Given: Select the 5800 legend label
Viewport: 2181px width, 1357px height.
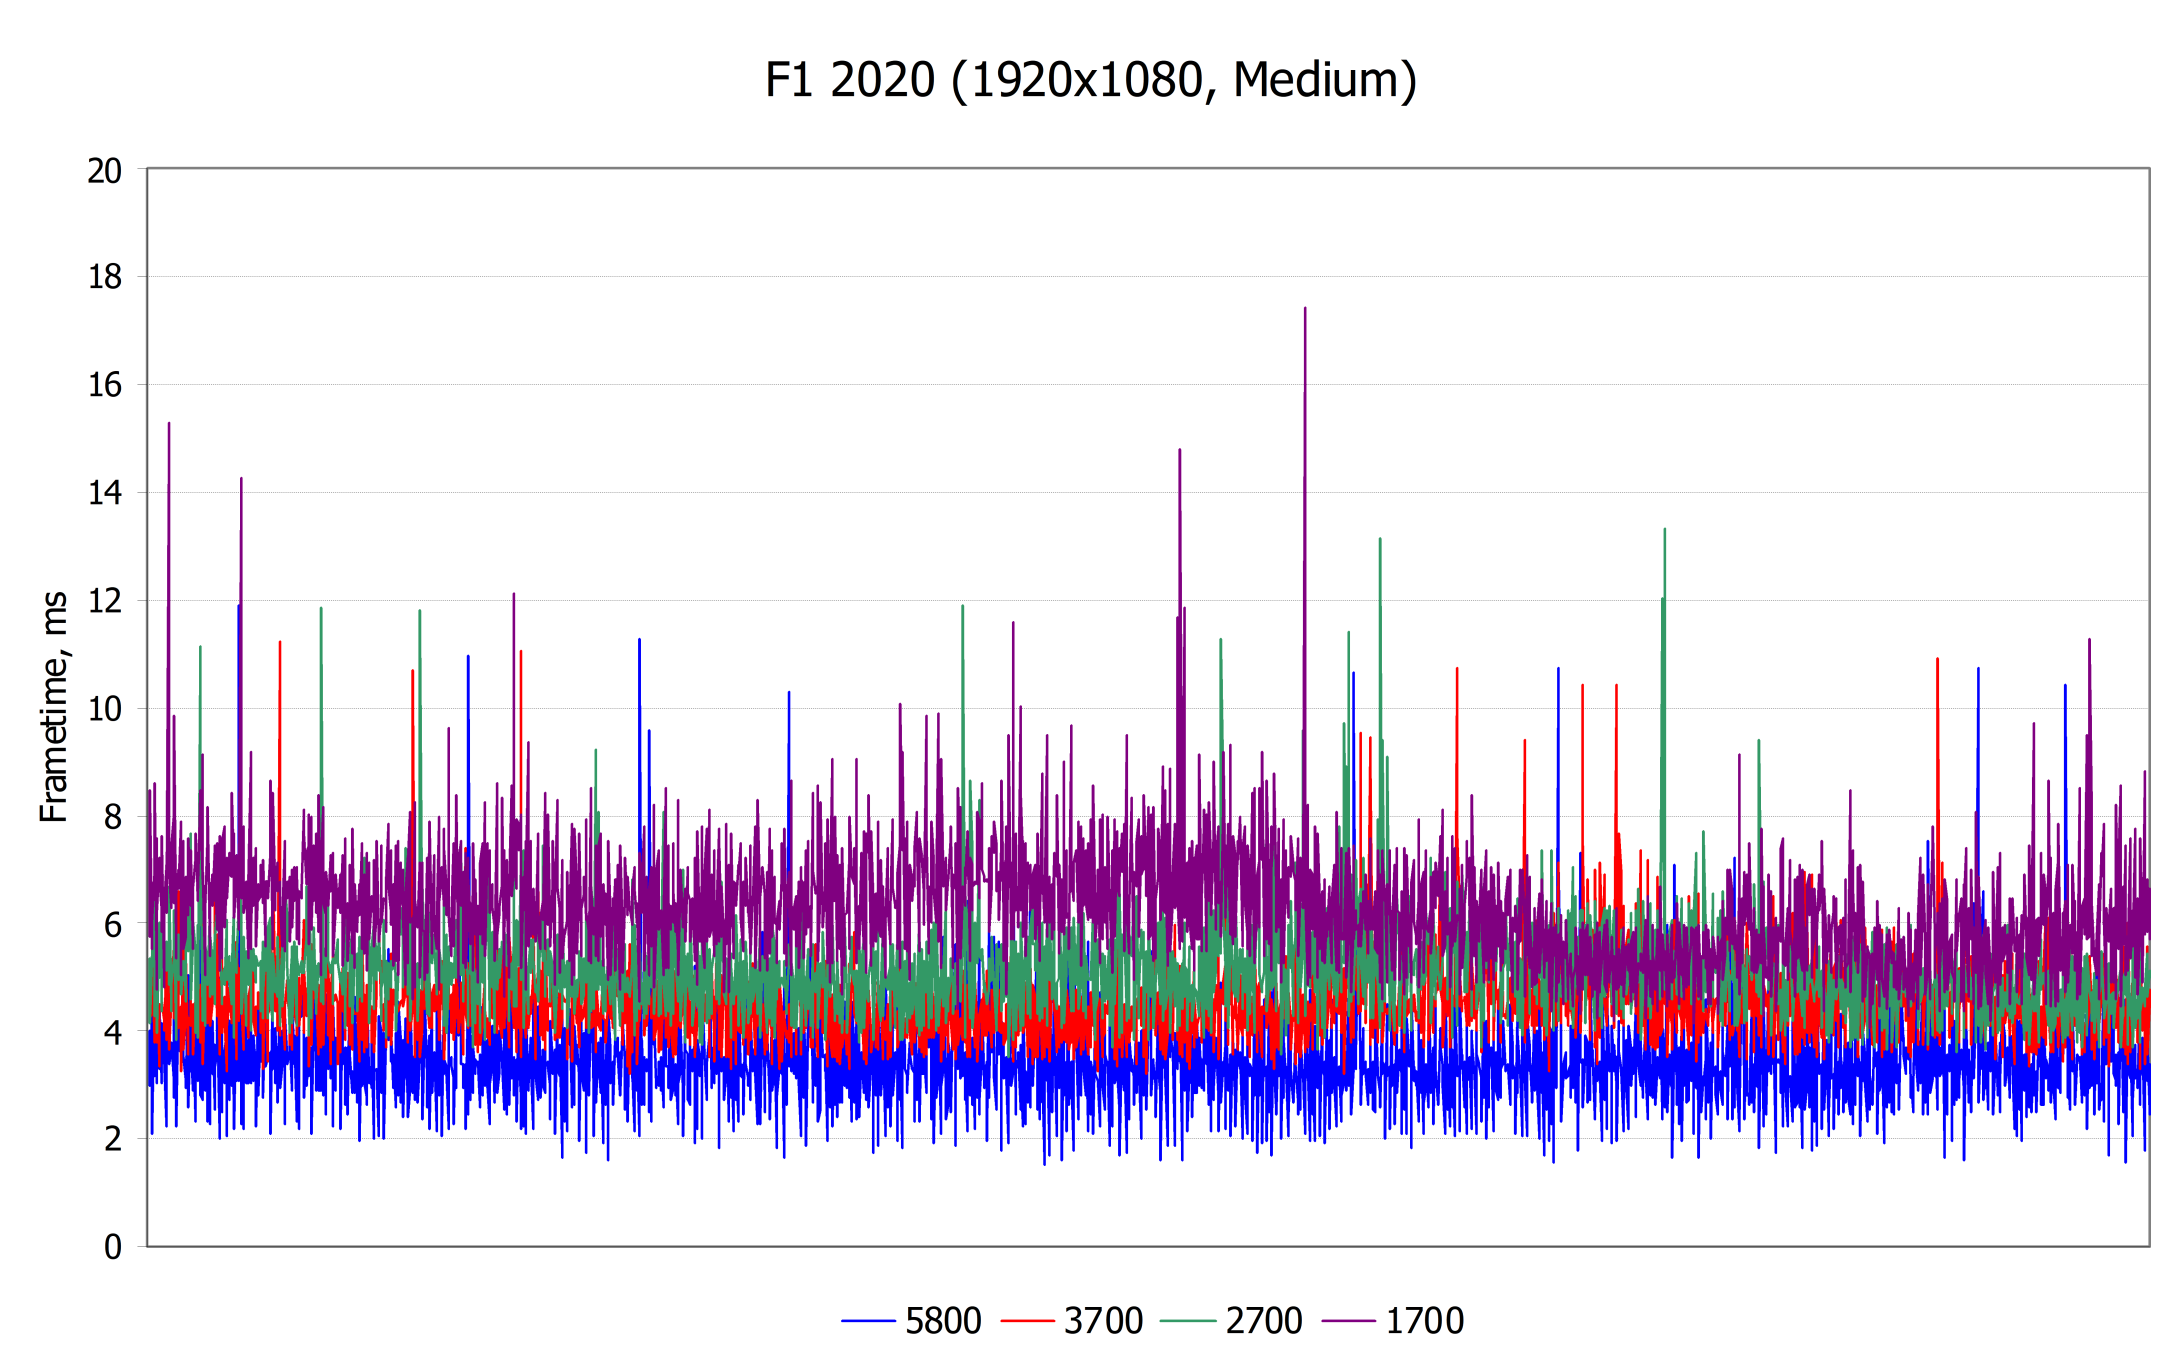Looking at the screenshot, I should pyautogui.click(x=943, y=1321).
